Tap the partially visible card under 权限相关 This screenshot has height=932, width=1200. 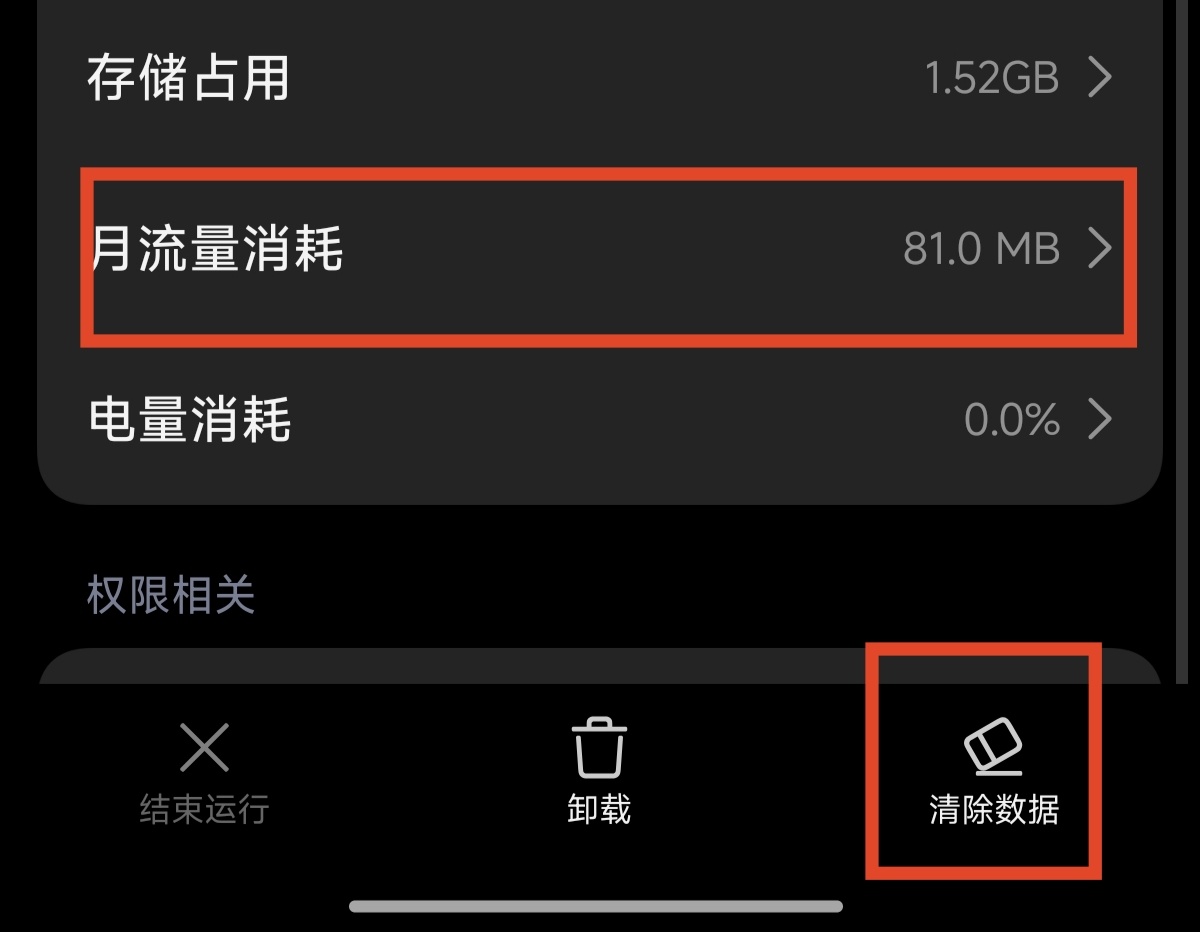(x=600, y=666)
